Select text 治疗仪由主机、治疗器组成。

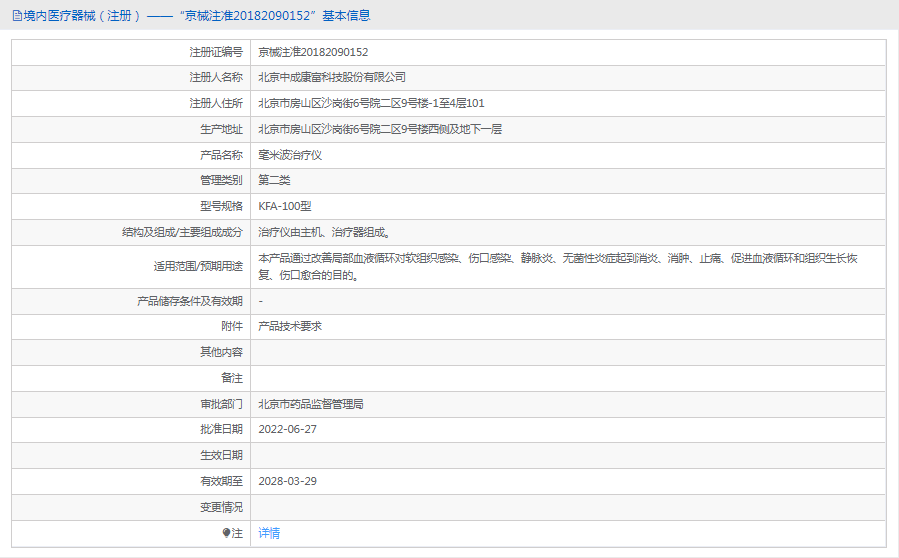325,232
